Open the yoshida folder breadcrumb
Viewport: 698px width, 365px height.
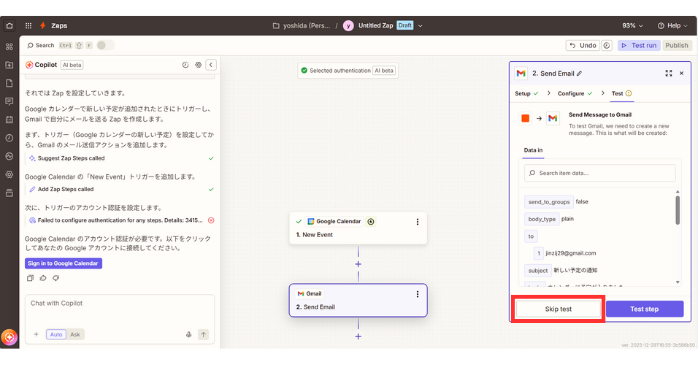[x=301, y=26]
